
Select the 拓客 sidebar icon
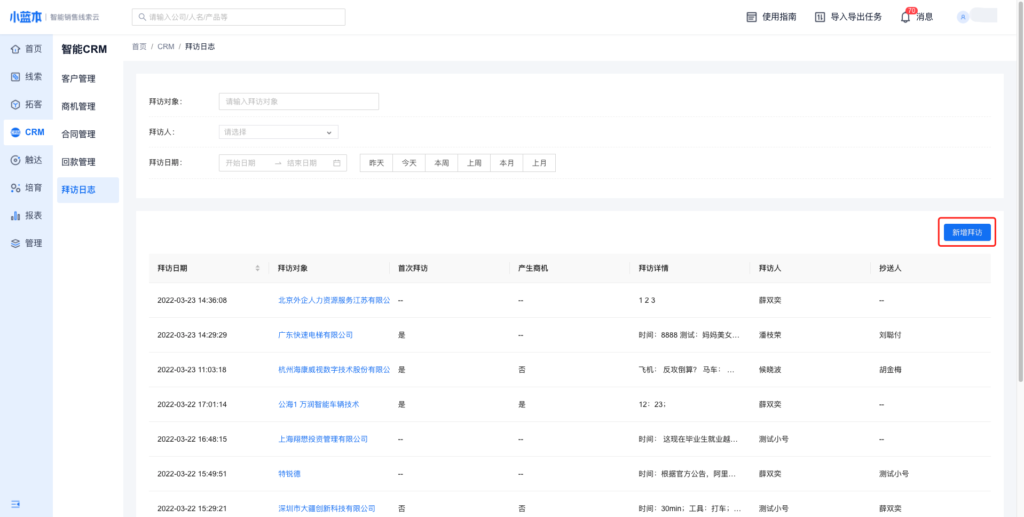click(15, 104)
